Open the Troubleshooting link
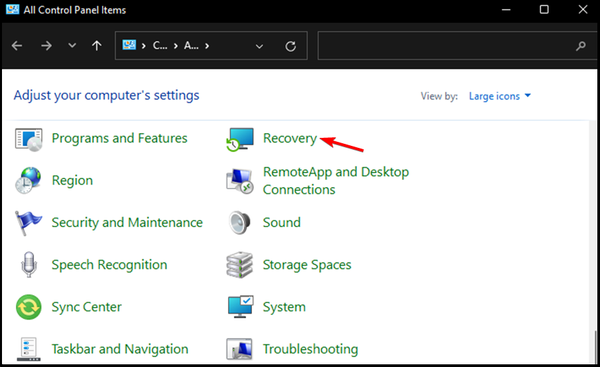This screenshot has width=600, height=367. 310,349
